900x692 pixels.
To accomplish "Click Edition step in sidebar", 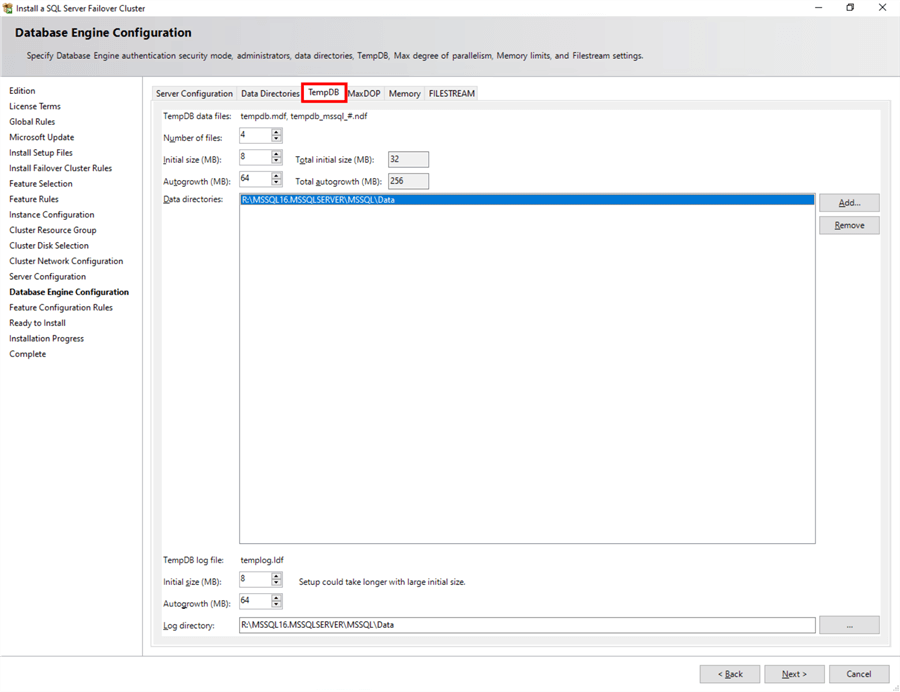I will pyautogui.click(x=22, y=91).
